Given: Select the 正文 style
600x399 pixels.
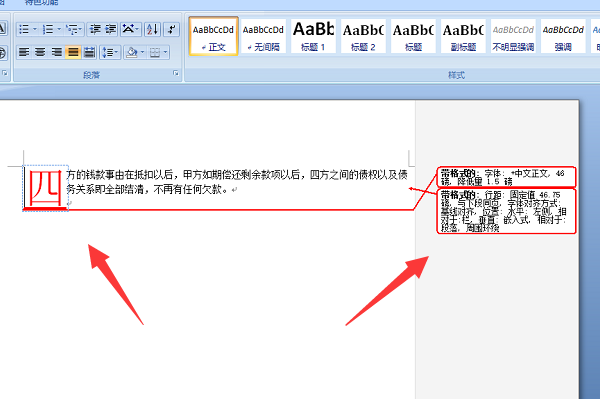Looking at the screenshot, I should point(213,36).
